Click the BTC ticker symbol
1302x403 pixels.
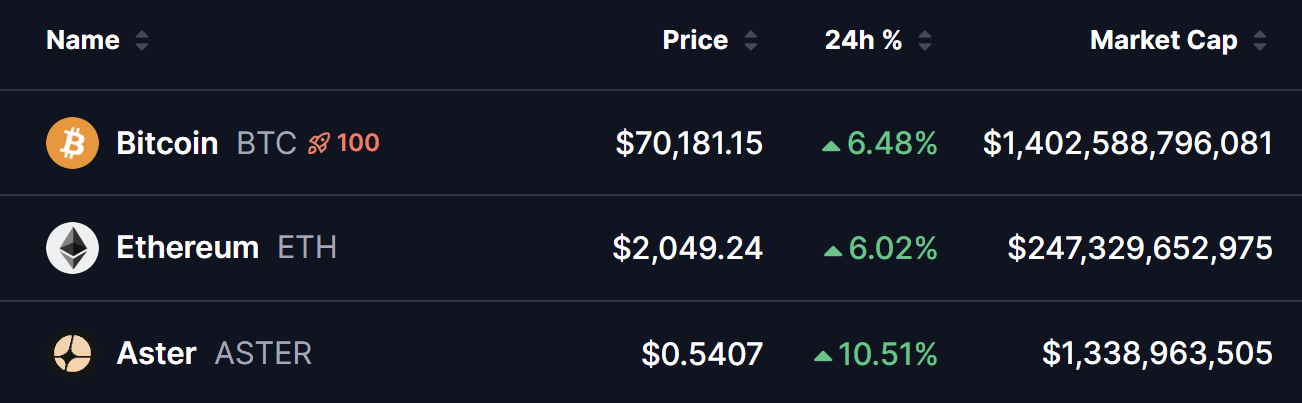pyautogui.click(x=267, y=143)
